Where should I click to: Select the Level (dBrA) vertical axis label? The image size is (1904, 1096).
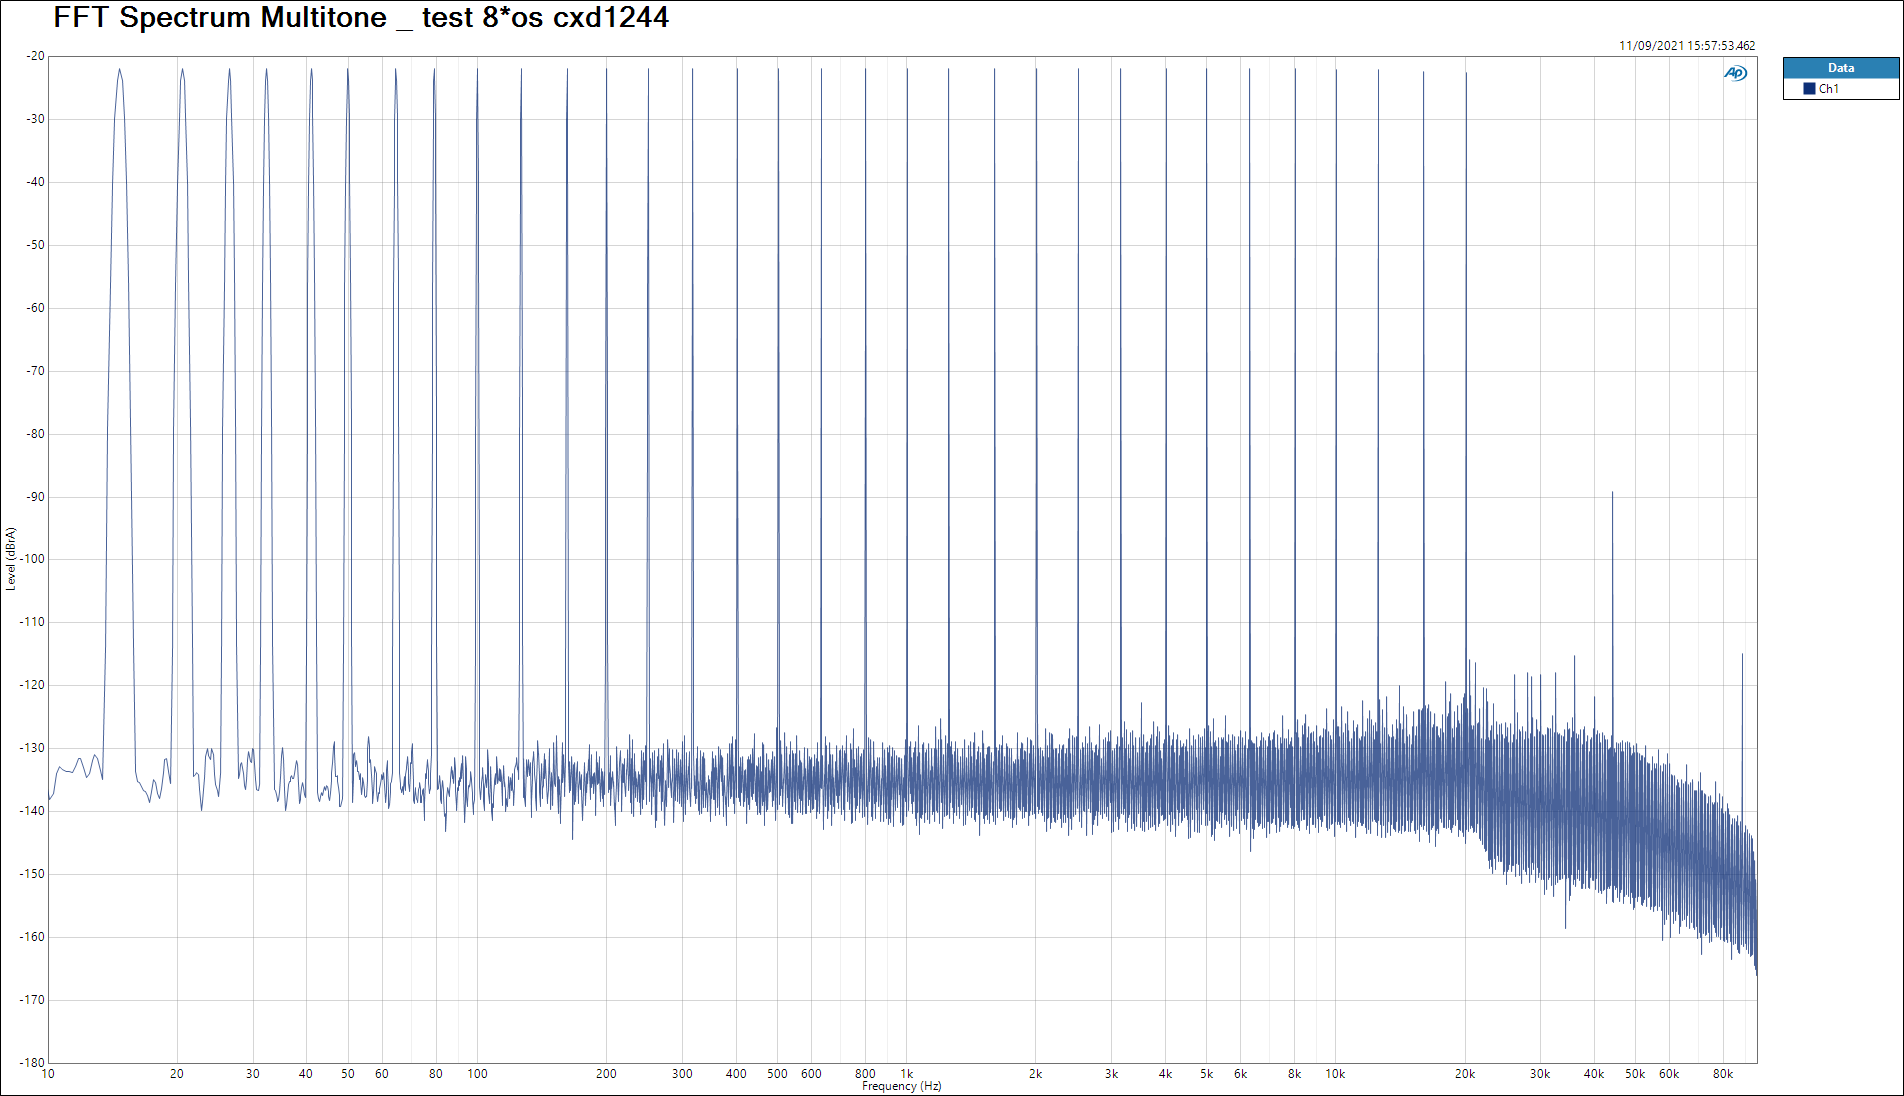[x=11, y=559]
